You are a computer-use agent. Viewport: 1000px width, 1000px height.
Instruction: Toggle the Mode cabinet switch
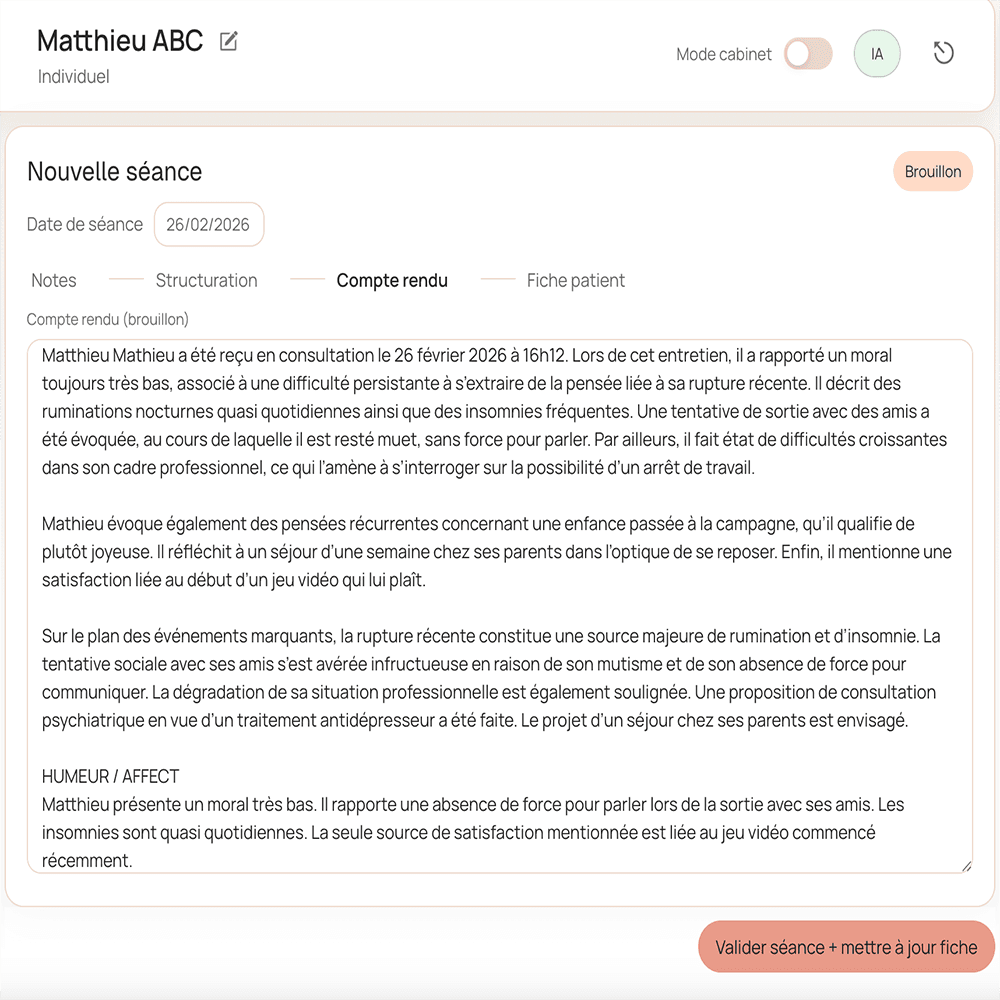click(x=808, y=54)
